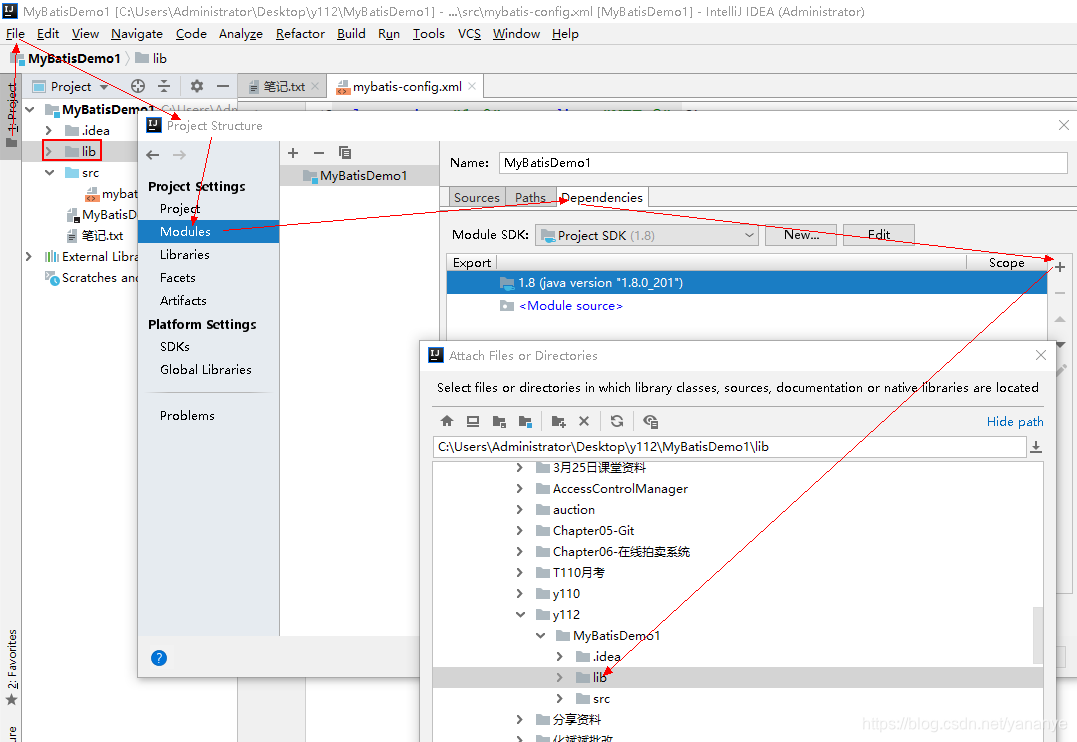Add a new module with the plus icon
1077x742 pixels.
pyautogui.click(x=293, y=153)
